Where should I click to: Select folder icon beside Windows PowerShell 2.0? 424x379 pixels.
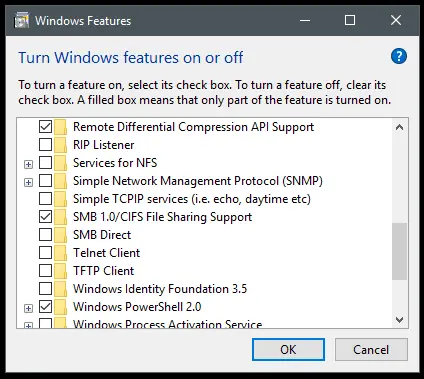pyautogui.click(x=60, y=307)
